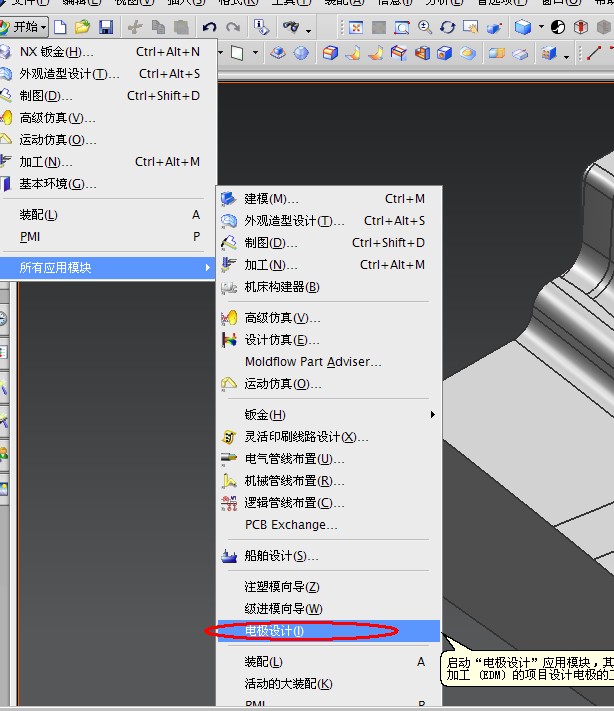Click the Fit view icon
The image size is (614, 711).
click(356, 28)
